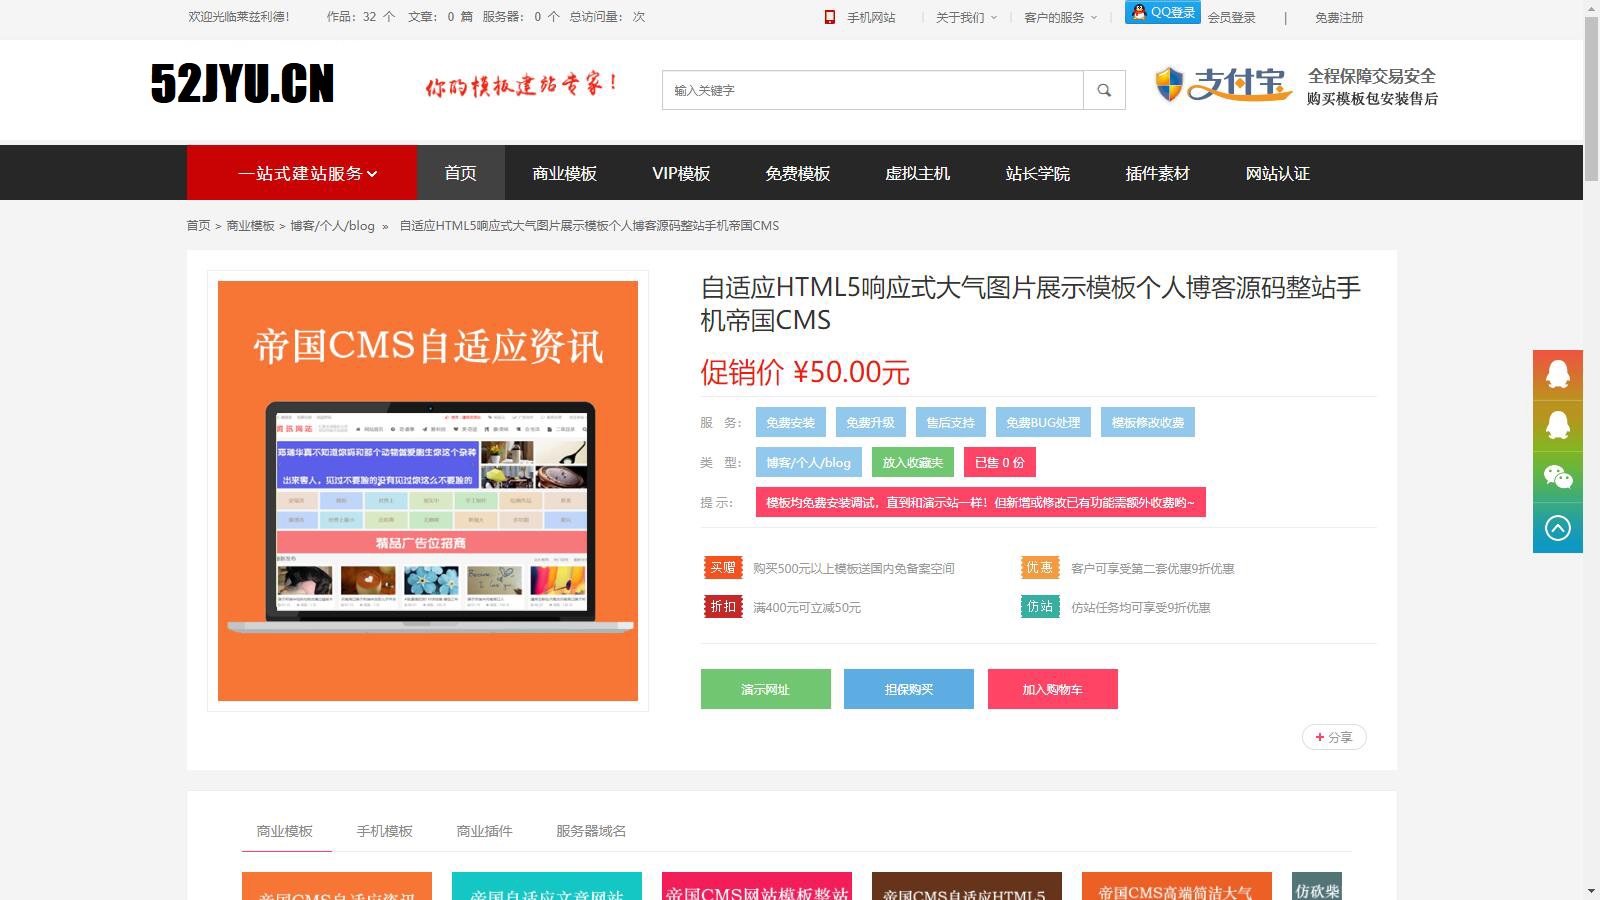This screenshot has width=1600, height=900.
Task: Click the orange product preview image
Action: (x=428, y=490)
